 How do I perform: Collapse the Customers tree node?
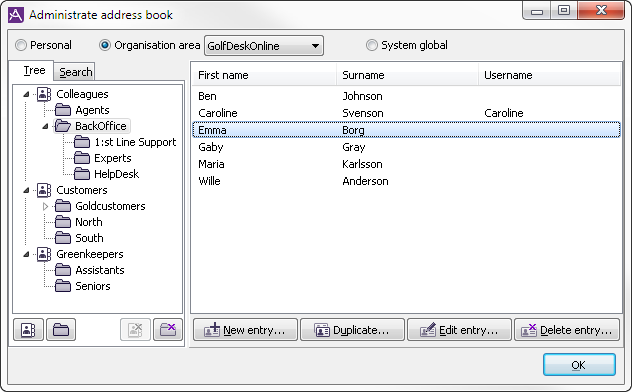click(x=26, y=190)
